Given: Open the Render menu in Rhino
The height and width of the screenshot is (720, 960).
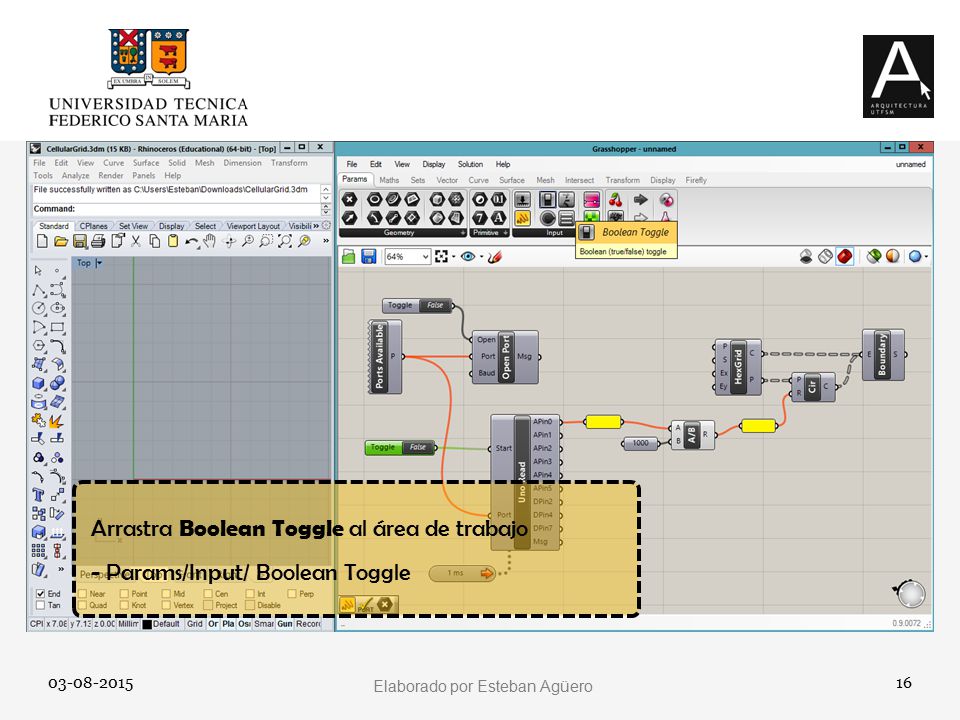Looking at the screenshot, I should (x=111, y=175).
